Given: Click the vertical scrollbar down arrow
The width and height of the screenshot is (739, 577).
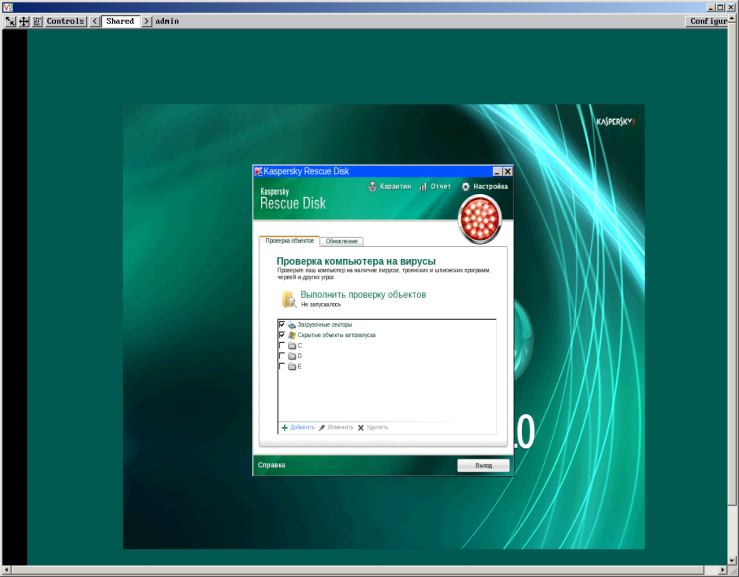Looking at the screenshot, I should [732, 561].
